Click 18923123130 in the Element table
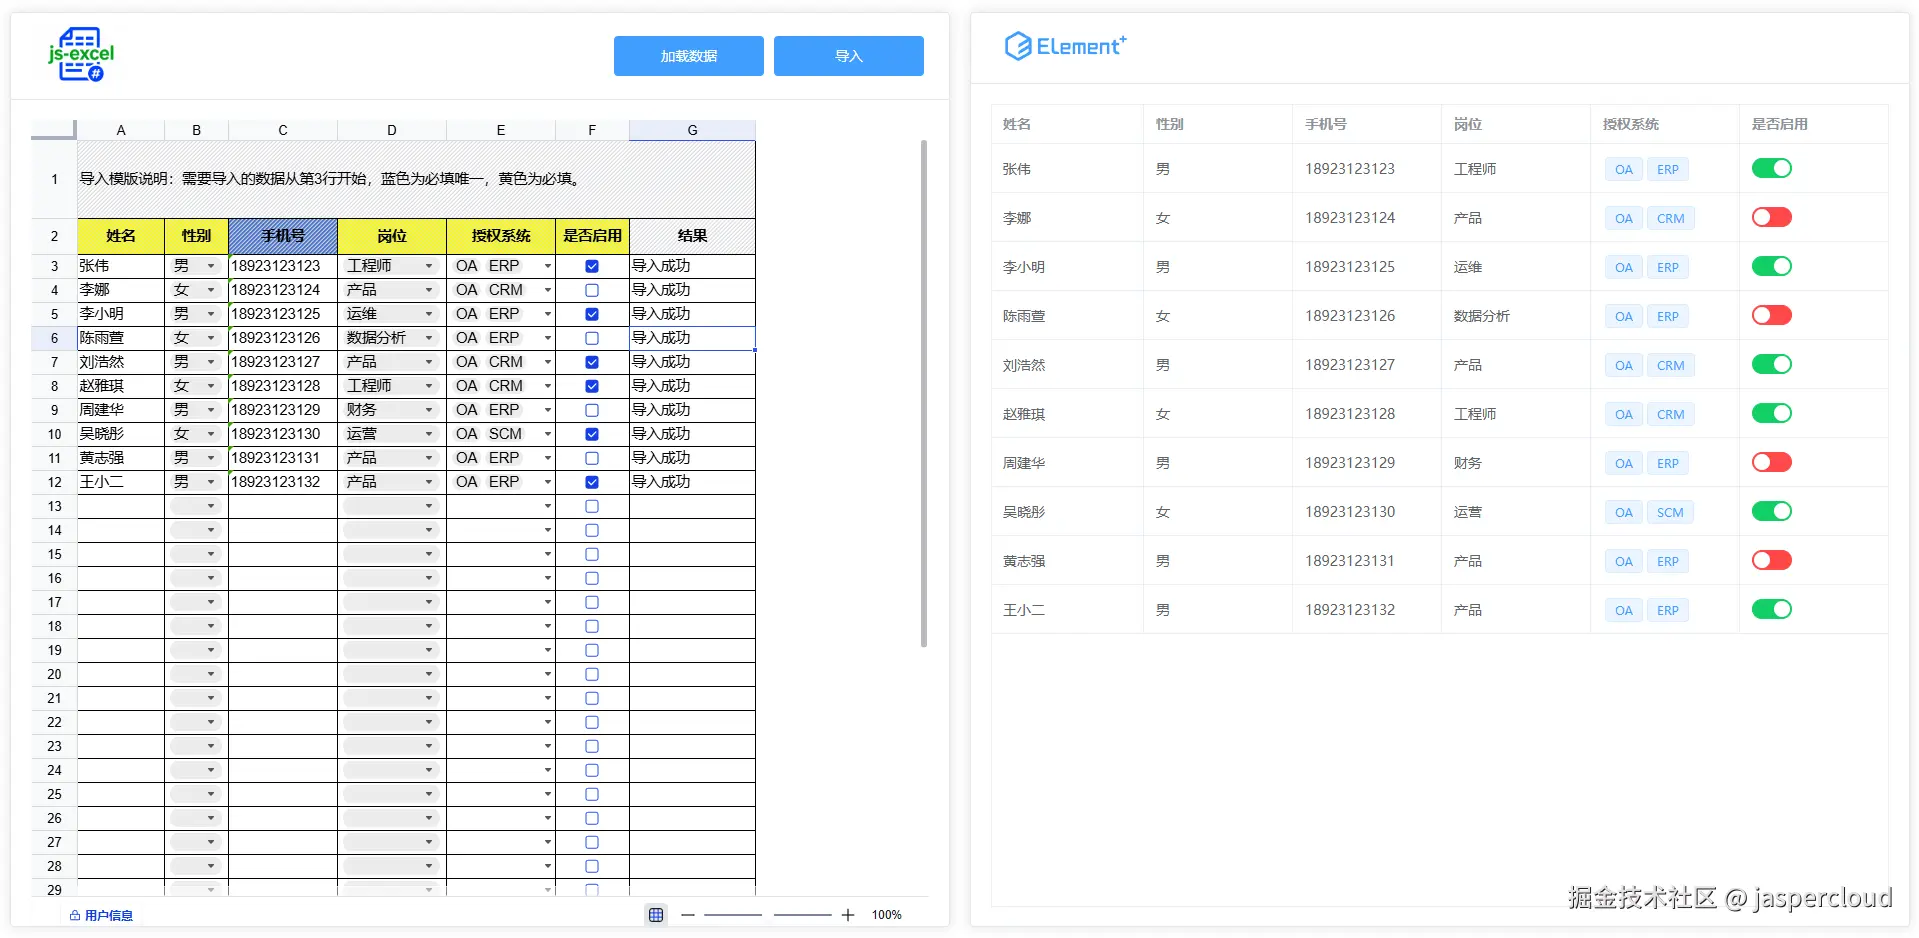The image size is (1919, 938). click(x=1350, y=512)
